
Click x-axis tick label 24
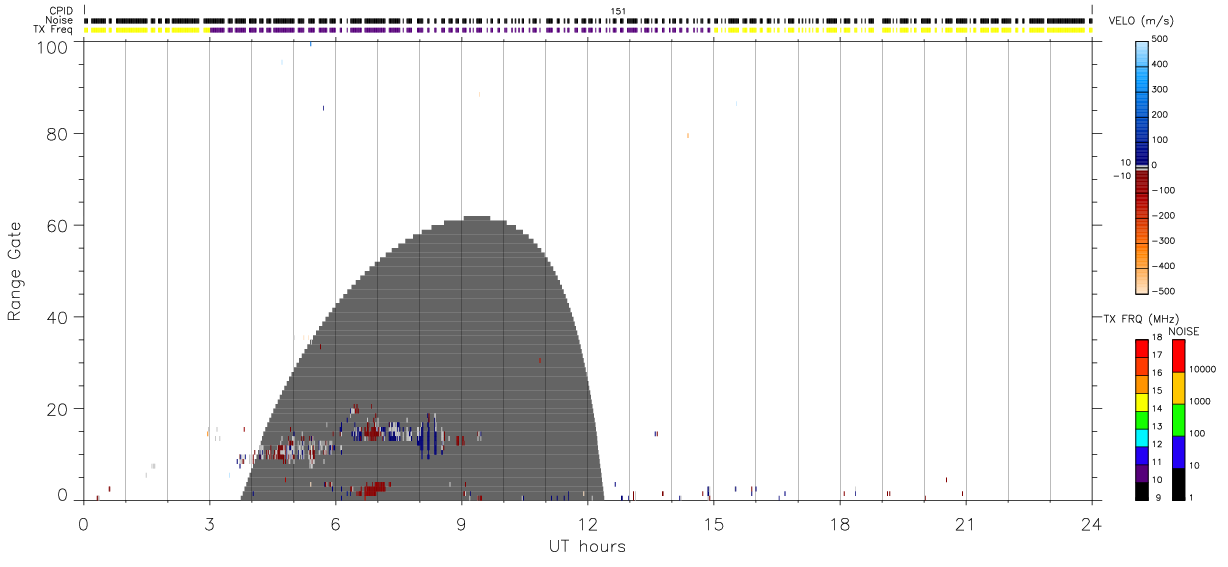[x=1091, y=524]
